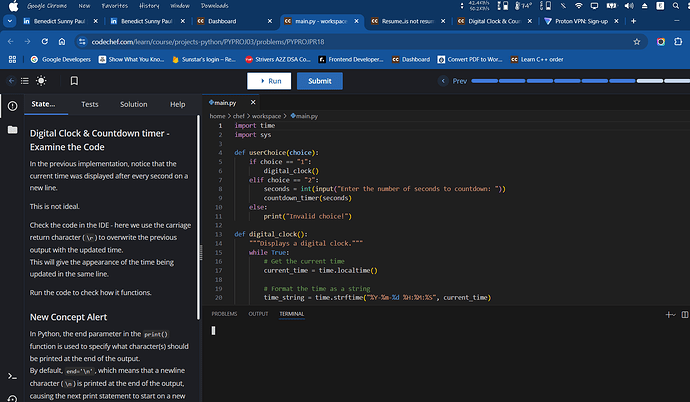Submit the solution
This screenshot has height=402, width=690.
pos(319,81)
